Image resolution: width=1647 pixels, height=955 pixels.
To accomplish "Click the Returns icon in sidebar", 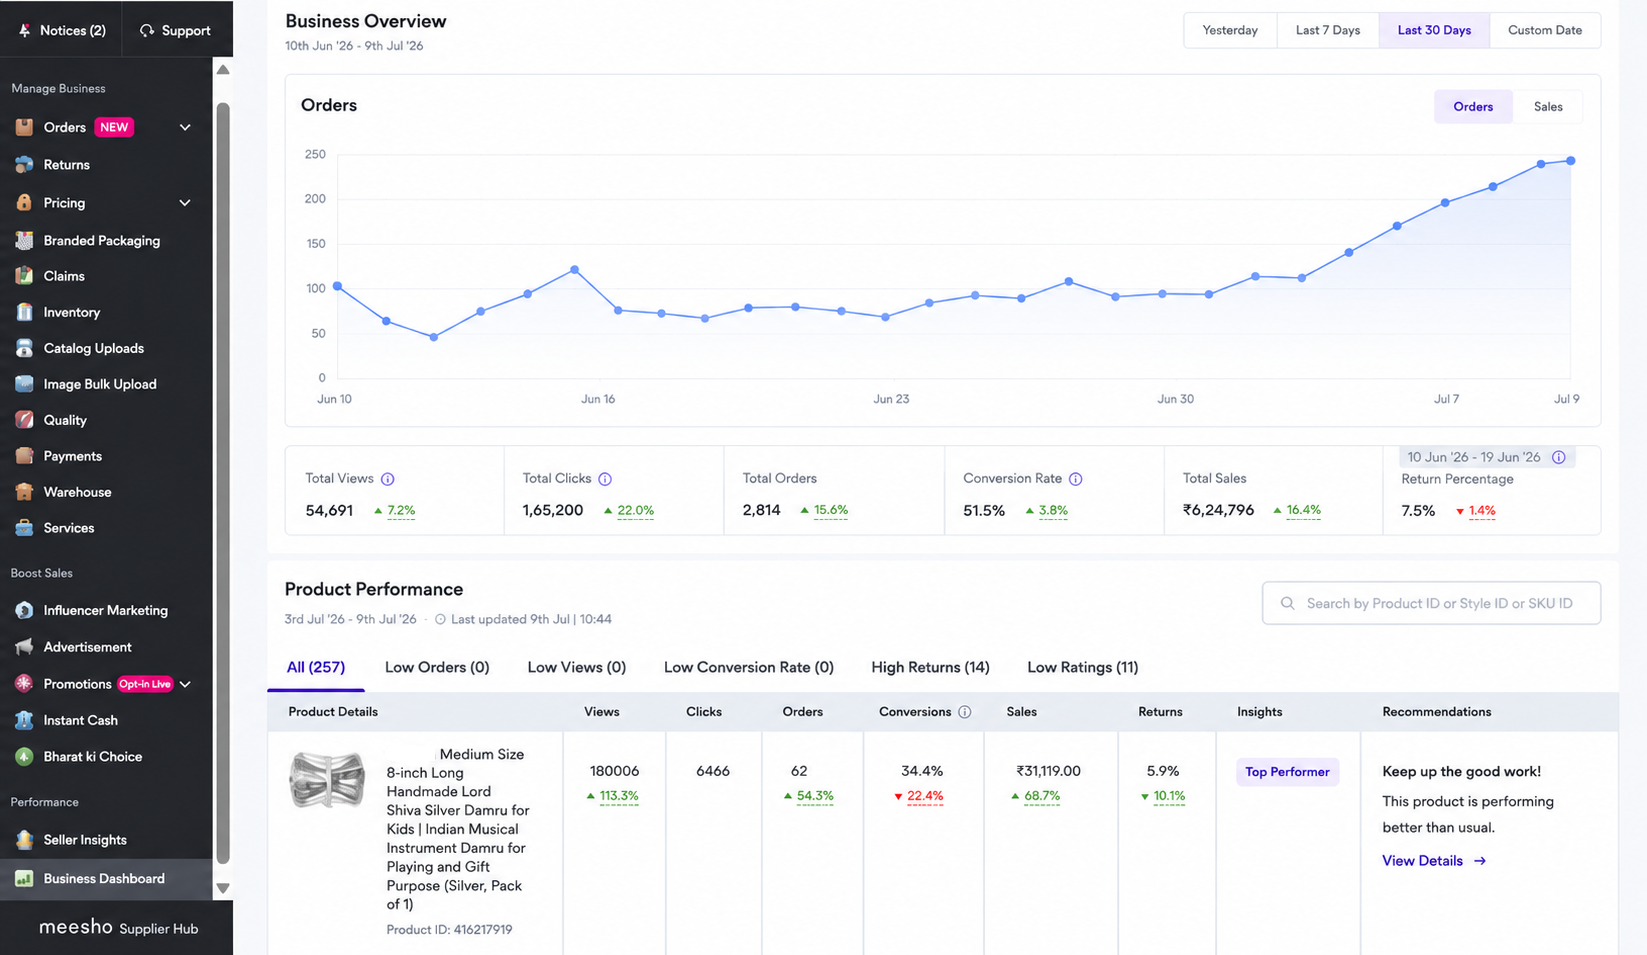I will coord(24,165).
